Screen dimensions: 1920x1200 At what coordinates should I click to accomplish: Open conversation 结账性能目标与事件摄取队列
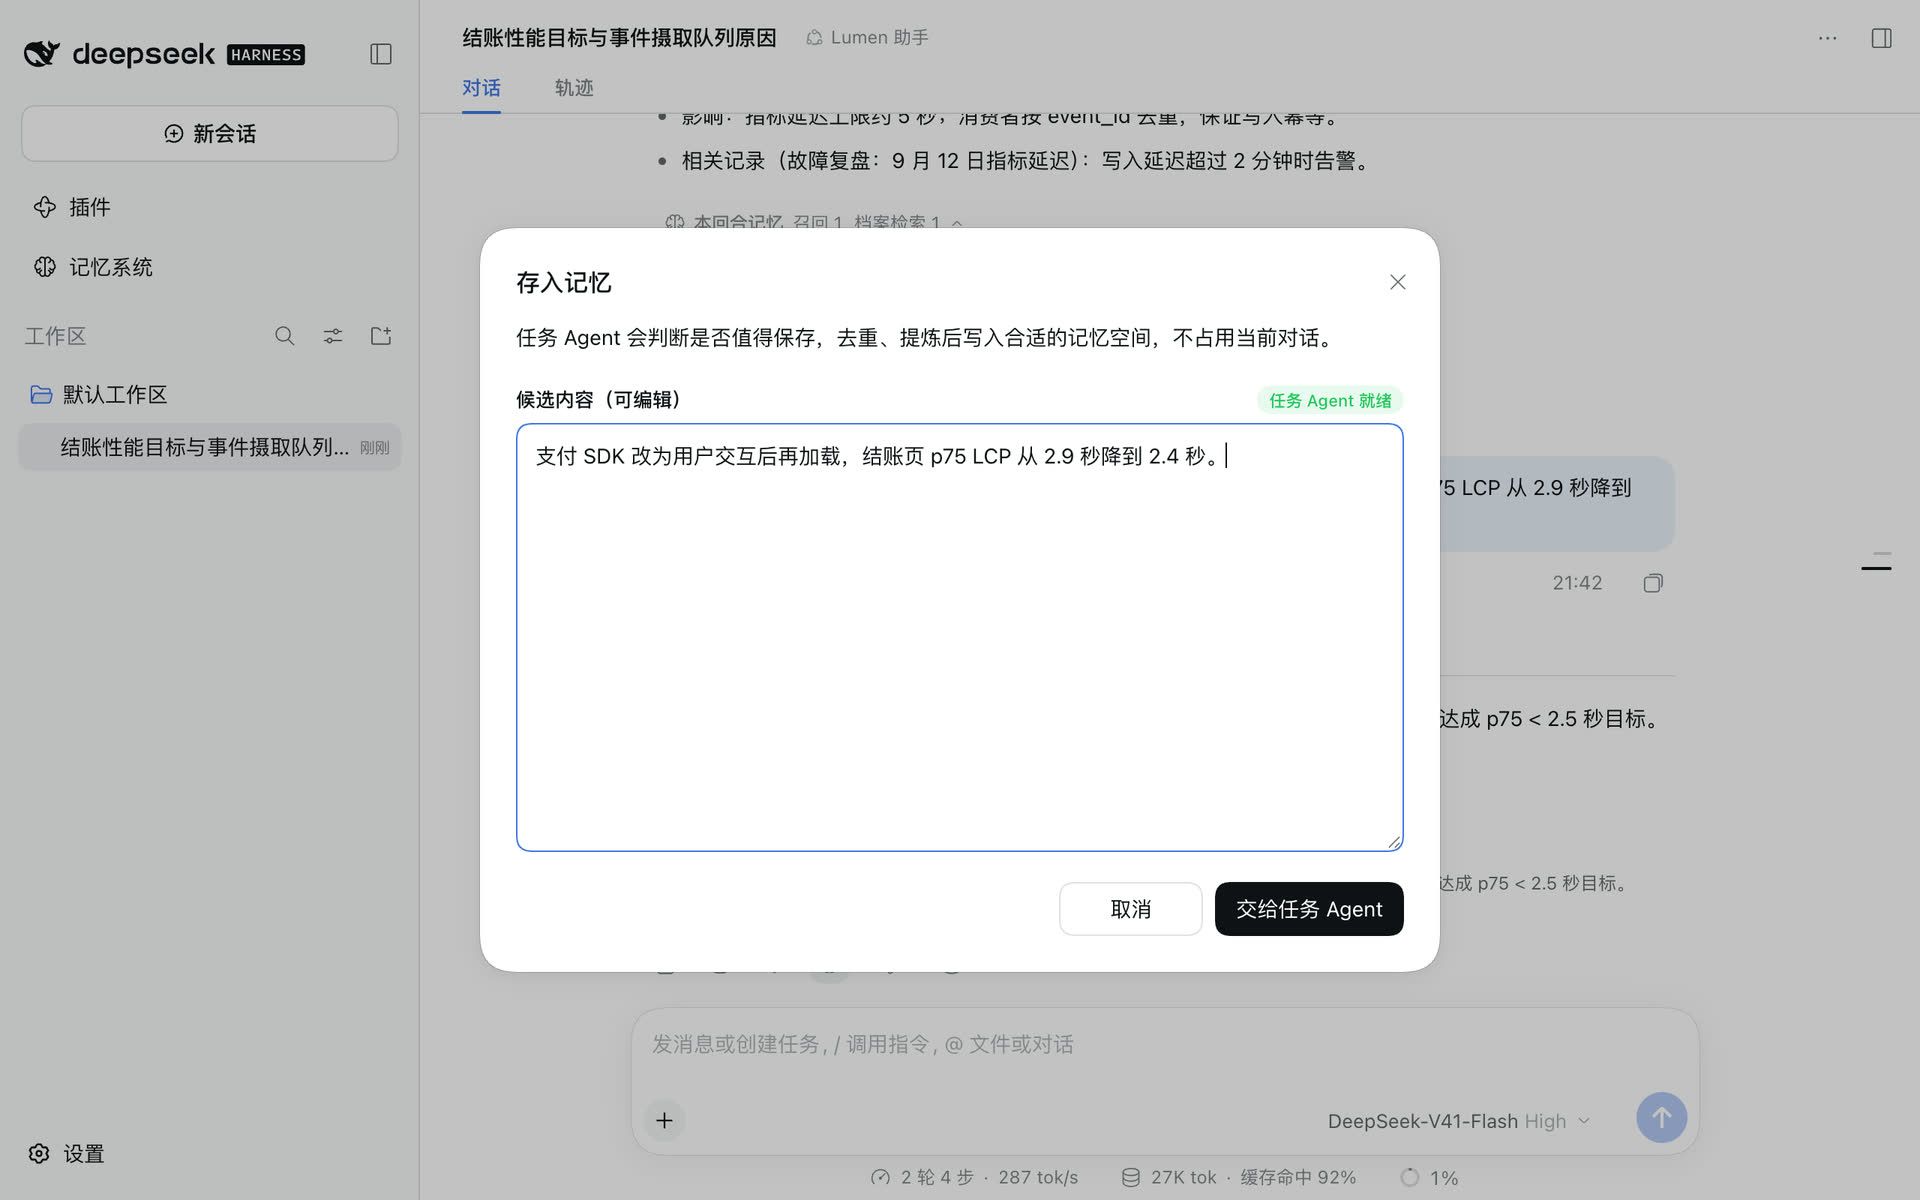(210, 447)
